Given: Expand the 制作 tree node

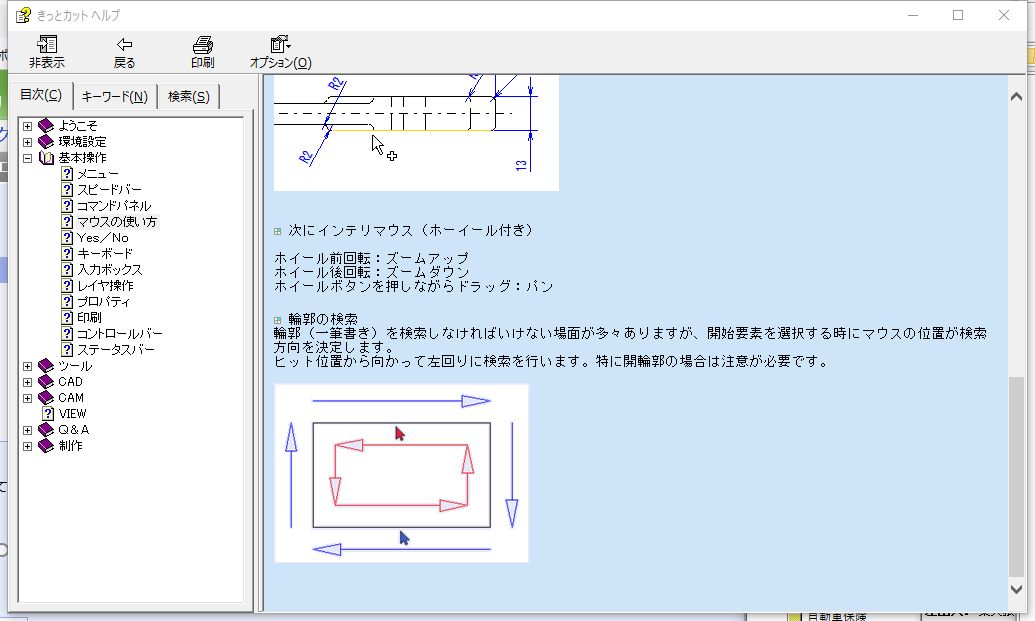Looking at the screenshot, I should point(27,446).
